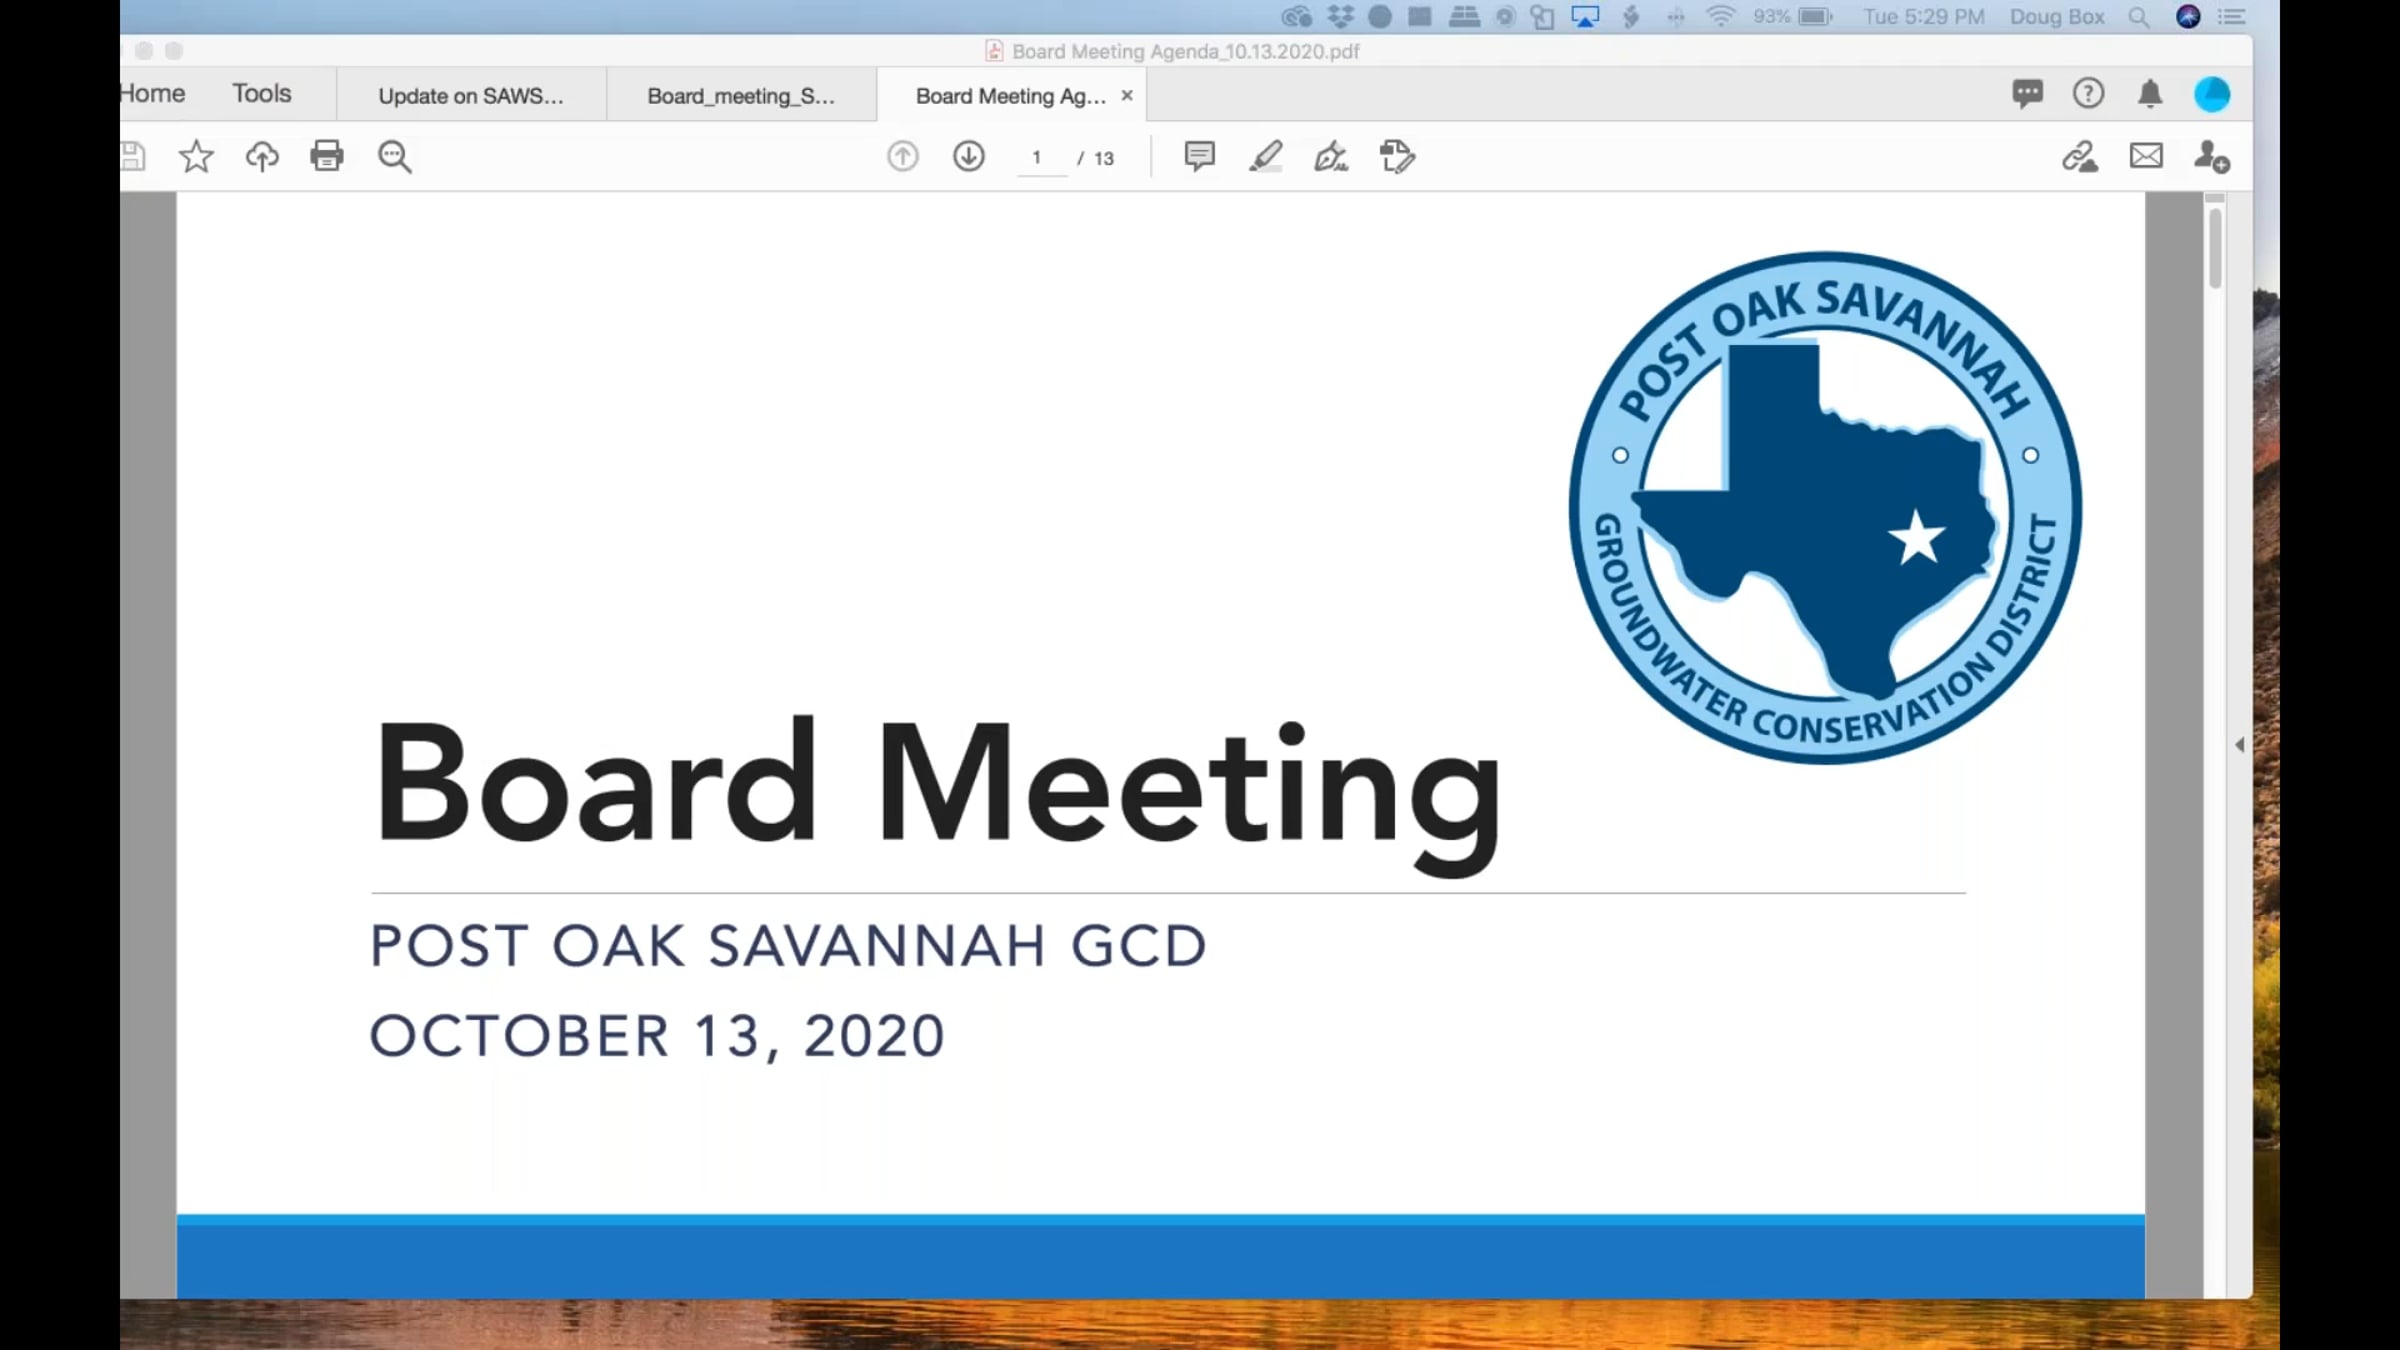The width and height of the screenshot is (2400, 1350).
Task: Click the Save file icon
Action: 133,156
